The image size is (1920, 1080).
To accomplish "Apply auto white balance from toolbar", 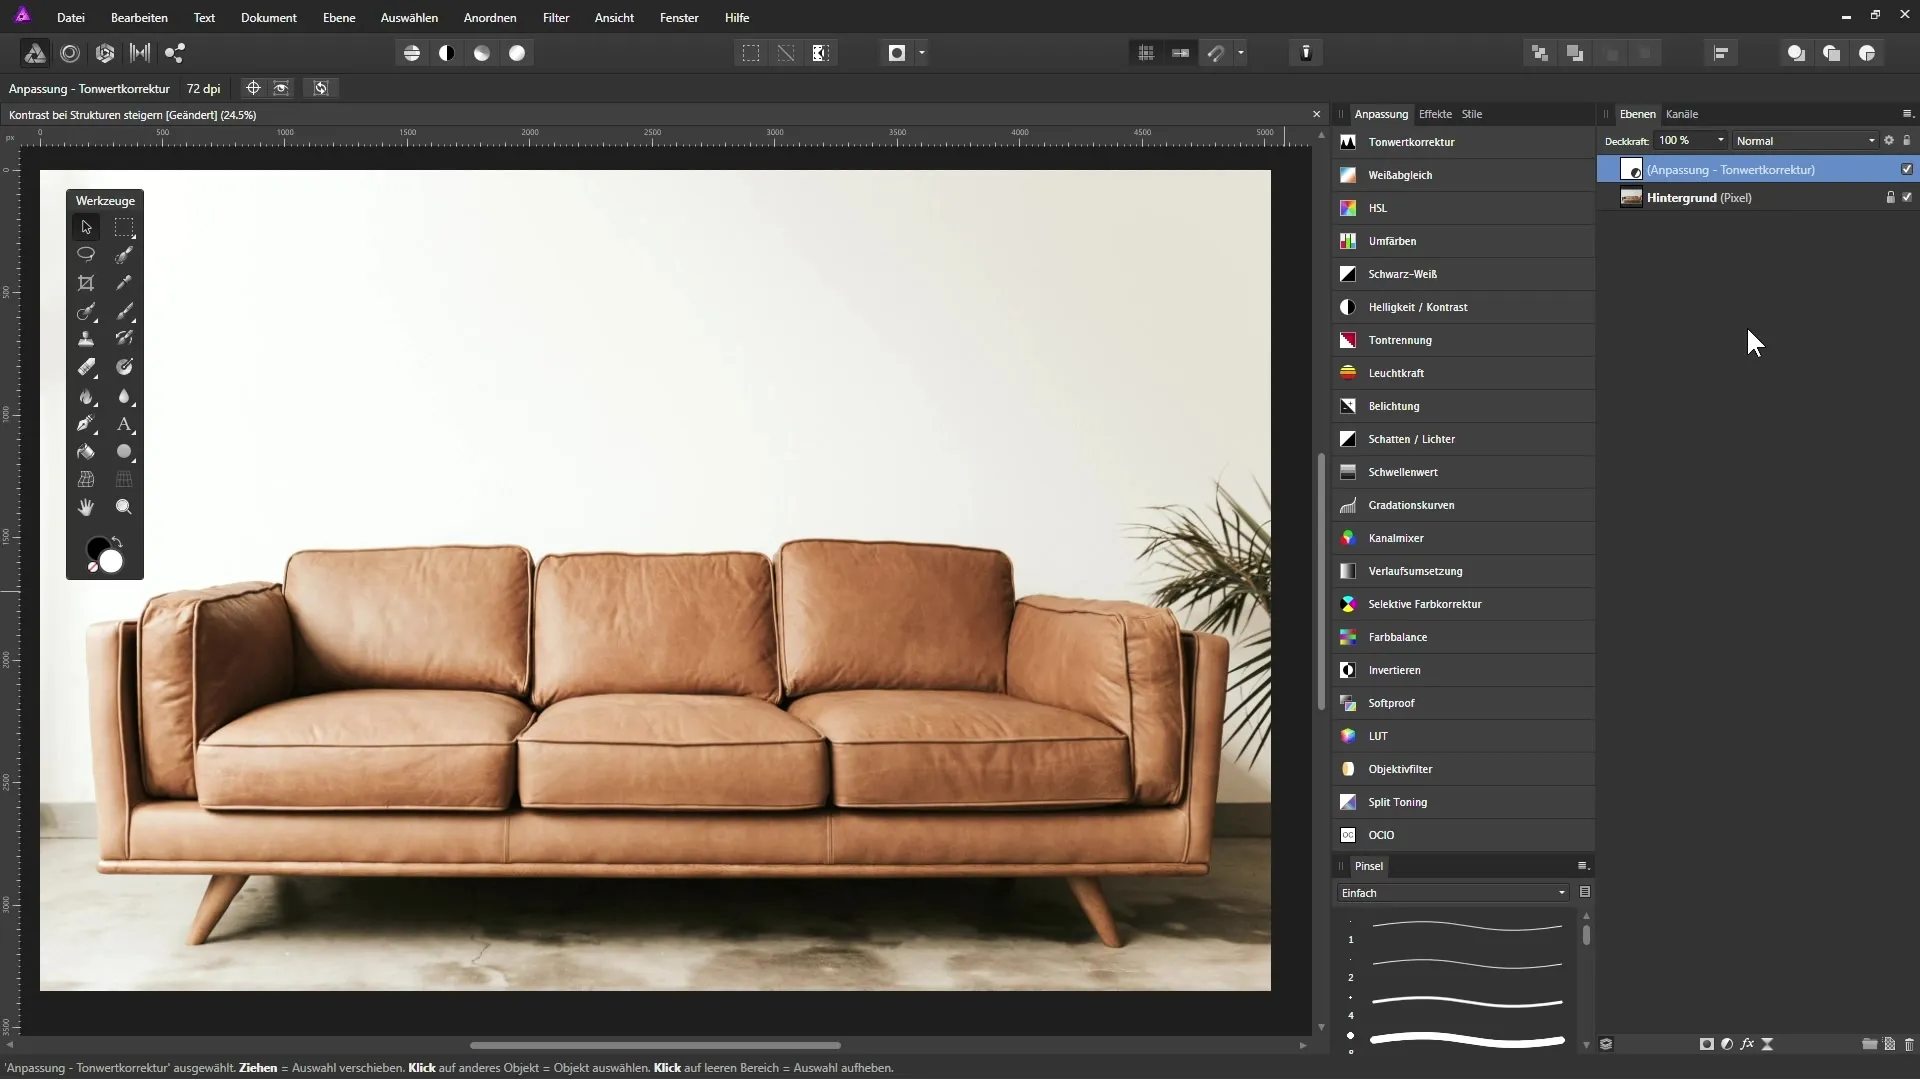I will pyautogui.click(x=517, y=53).
